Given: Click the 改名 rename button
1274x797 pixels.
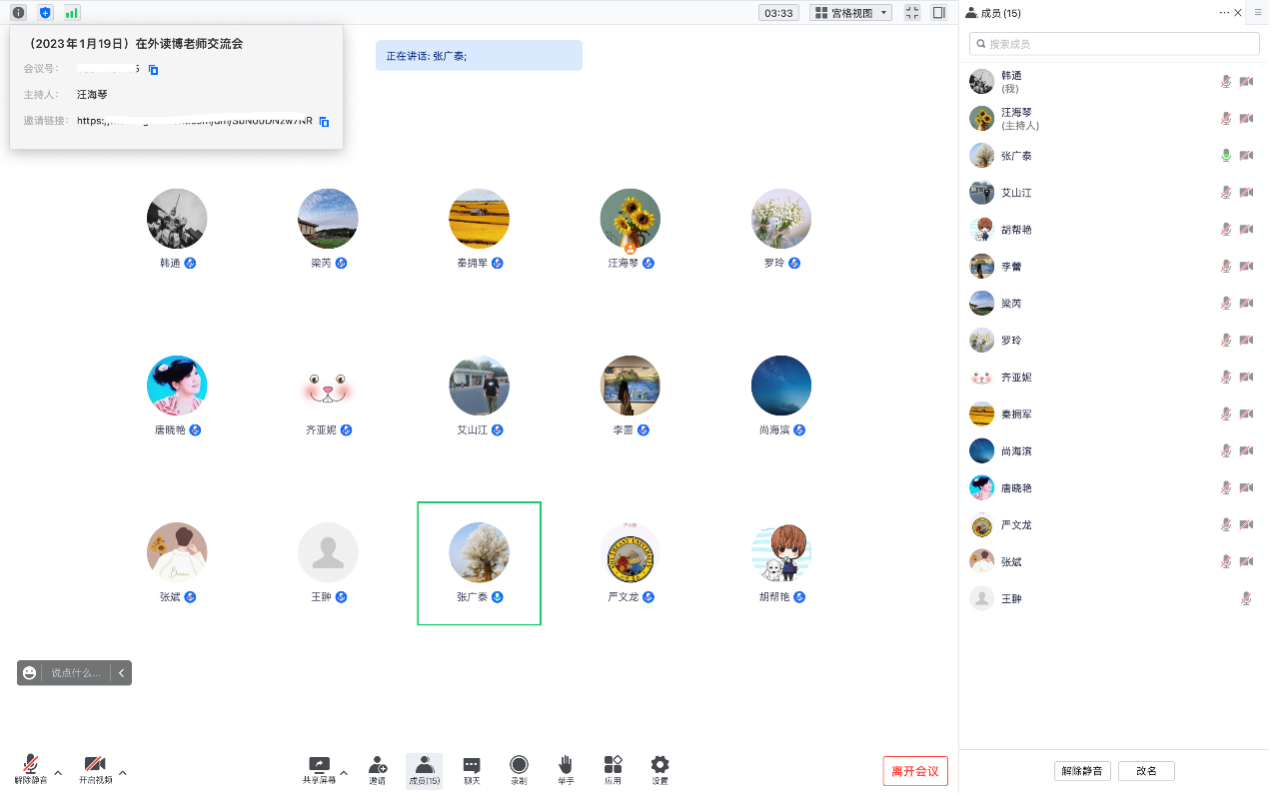Looking at the screenshot, I should point(1146,771).
